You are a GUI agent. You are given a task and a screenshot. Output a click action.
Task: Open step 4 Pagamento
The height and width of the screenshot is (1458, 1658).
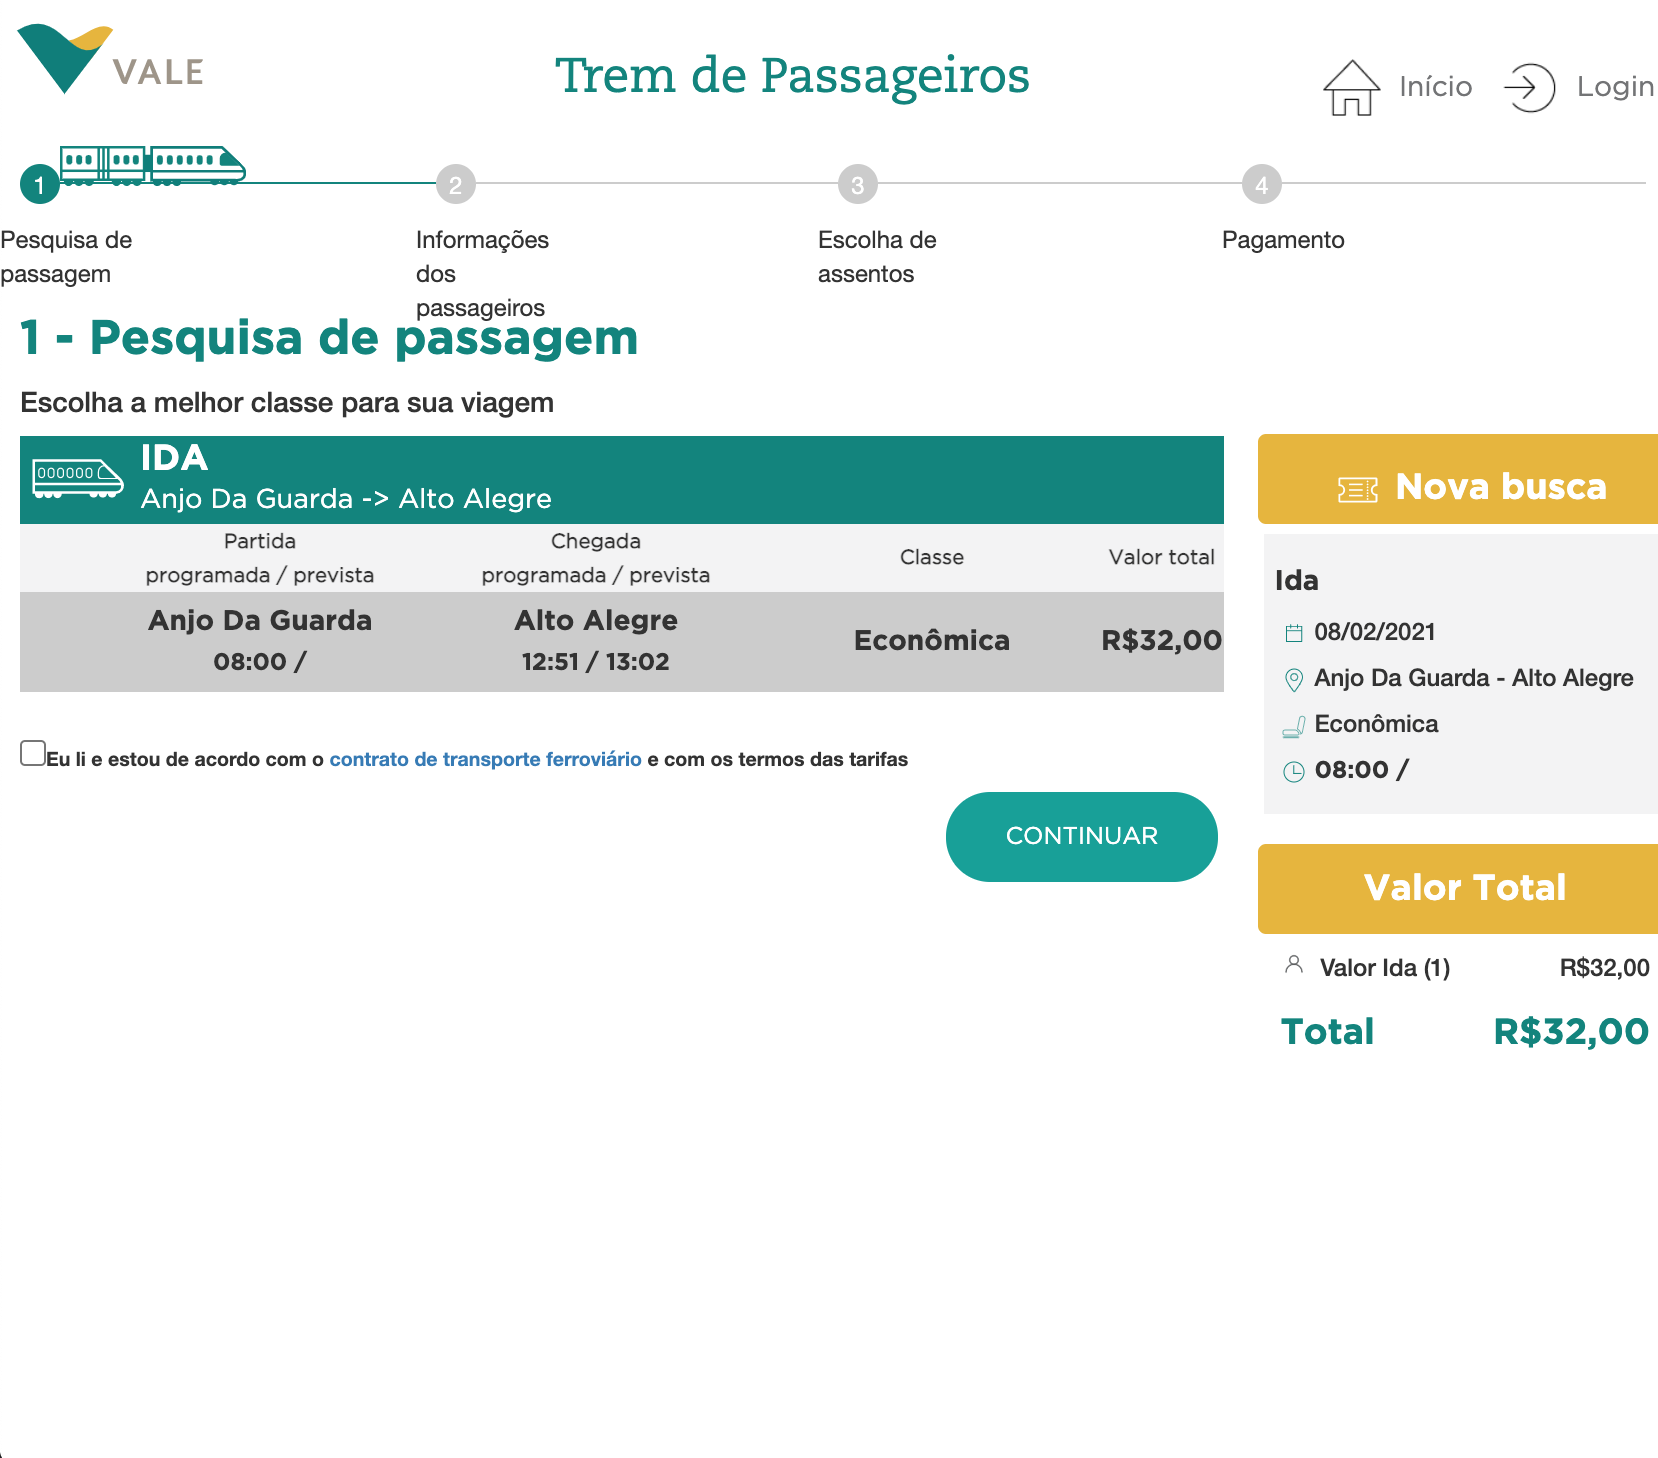point(1261,185)
